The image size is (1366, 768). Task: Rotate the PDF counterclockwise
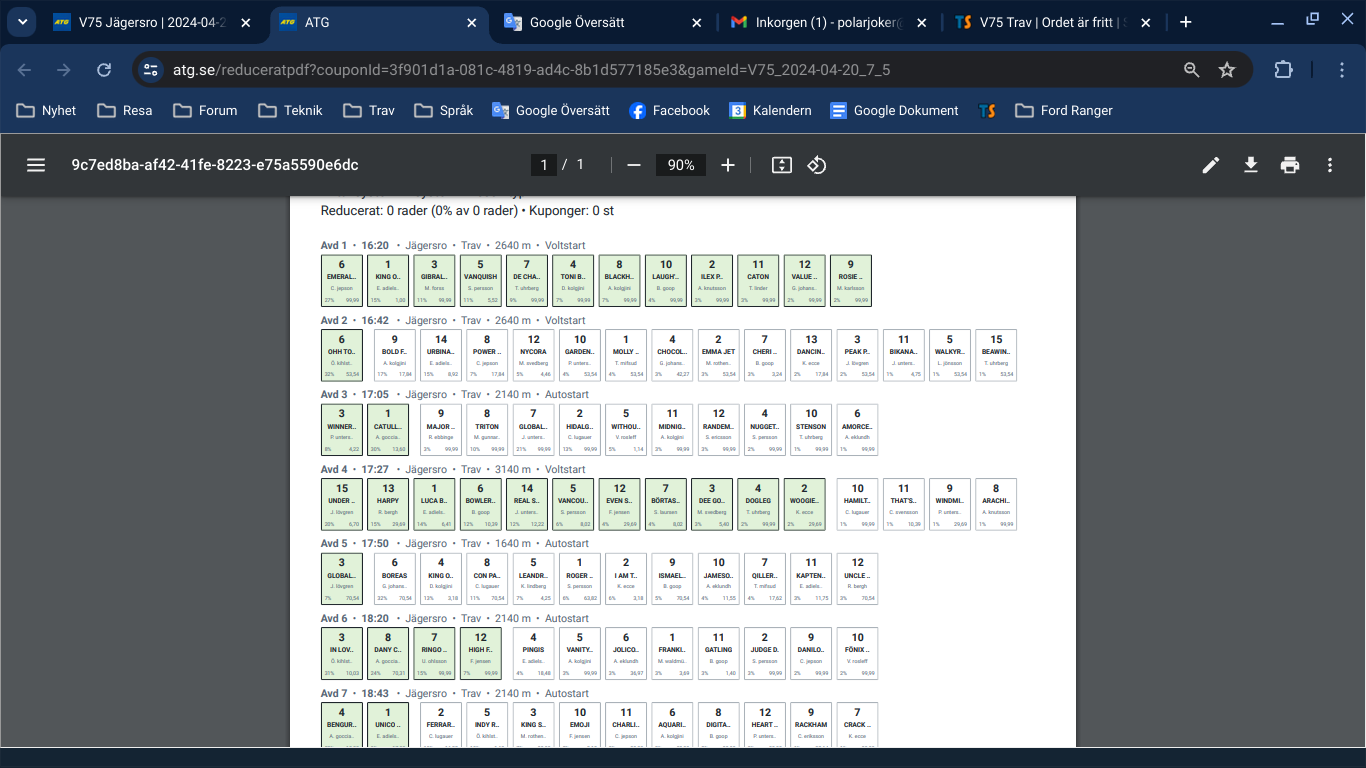point(817,165)
